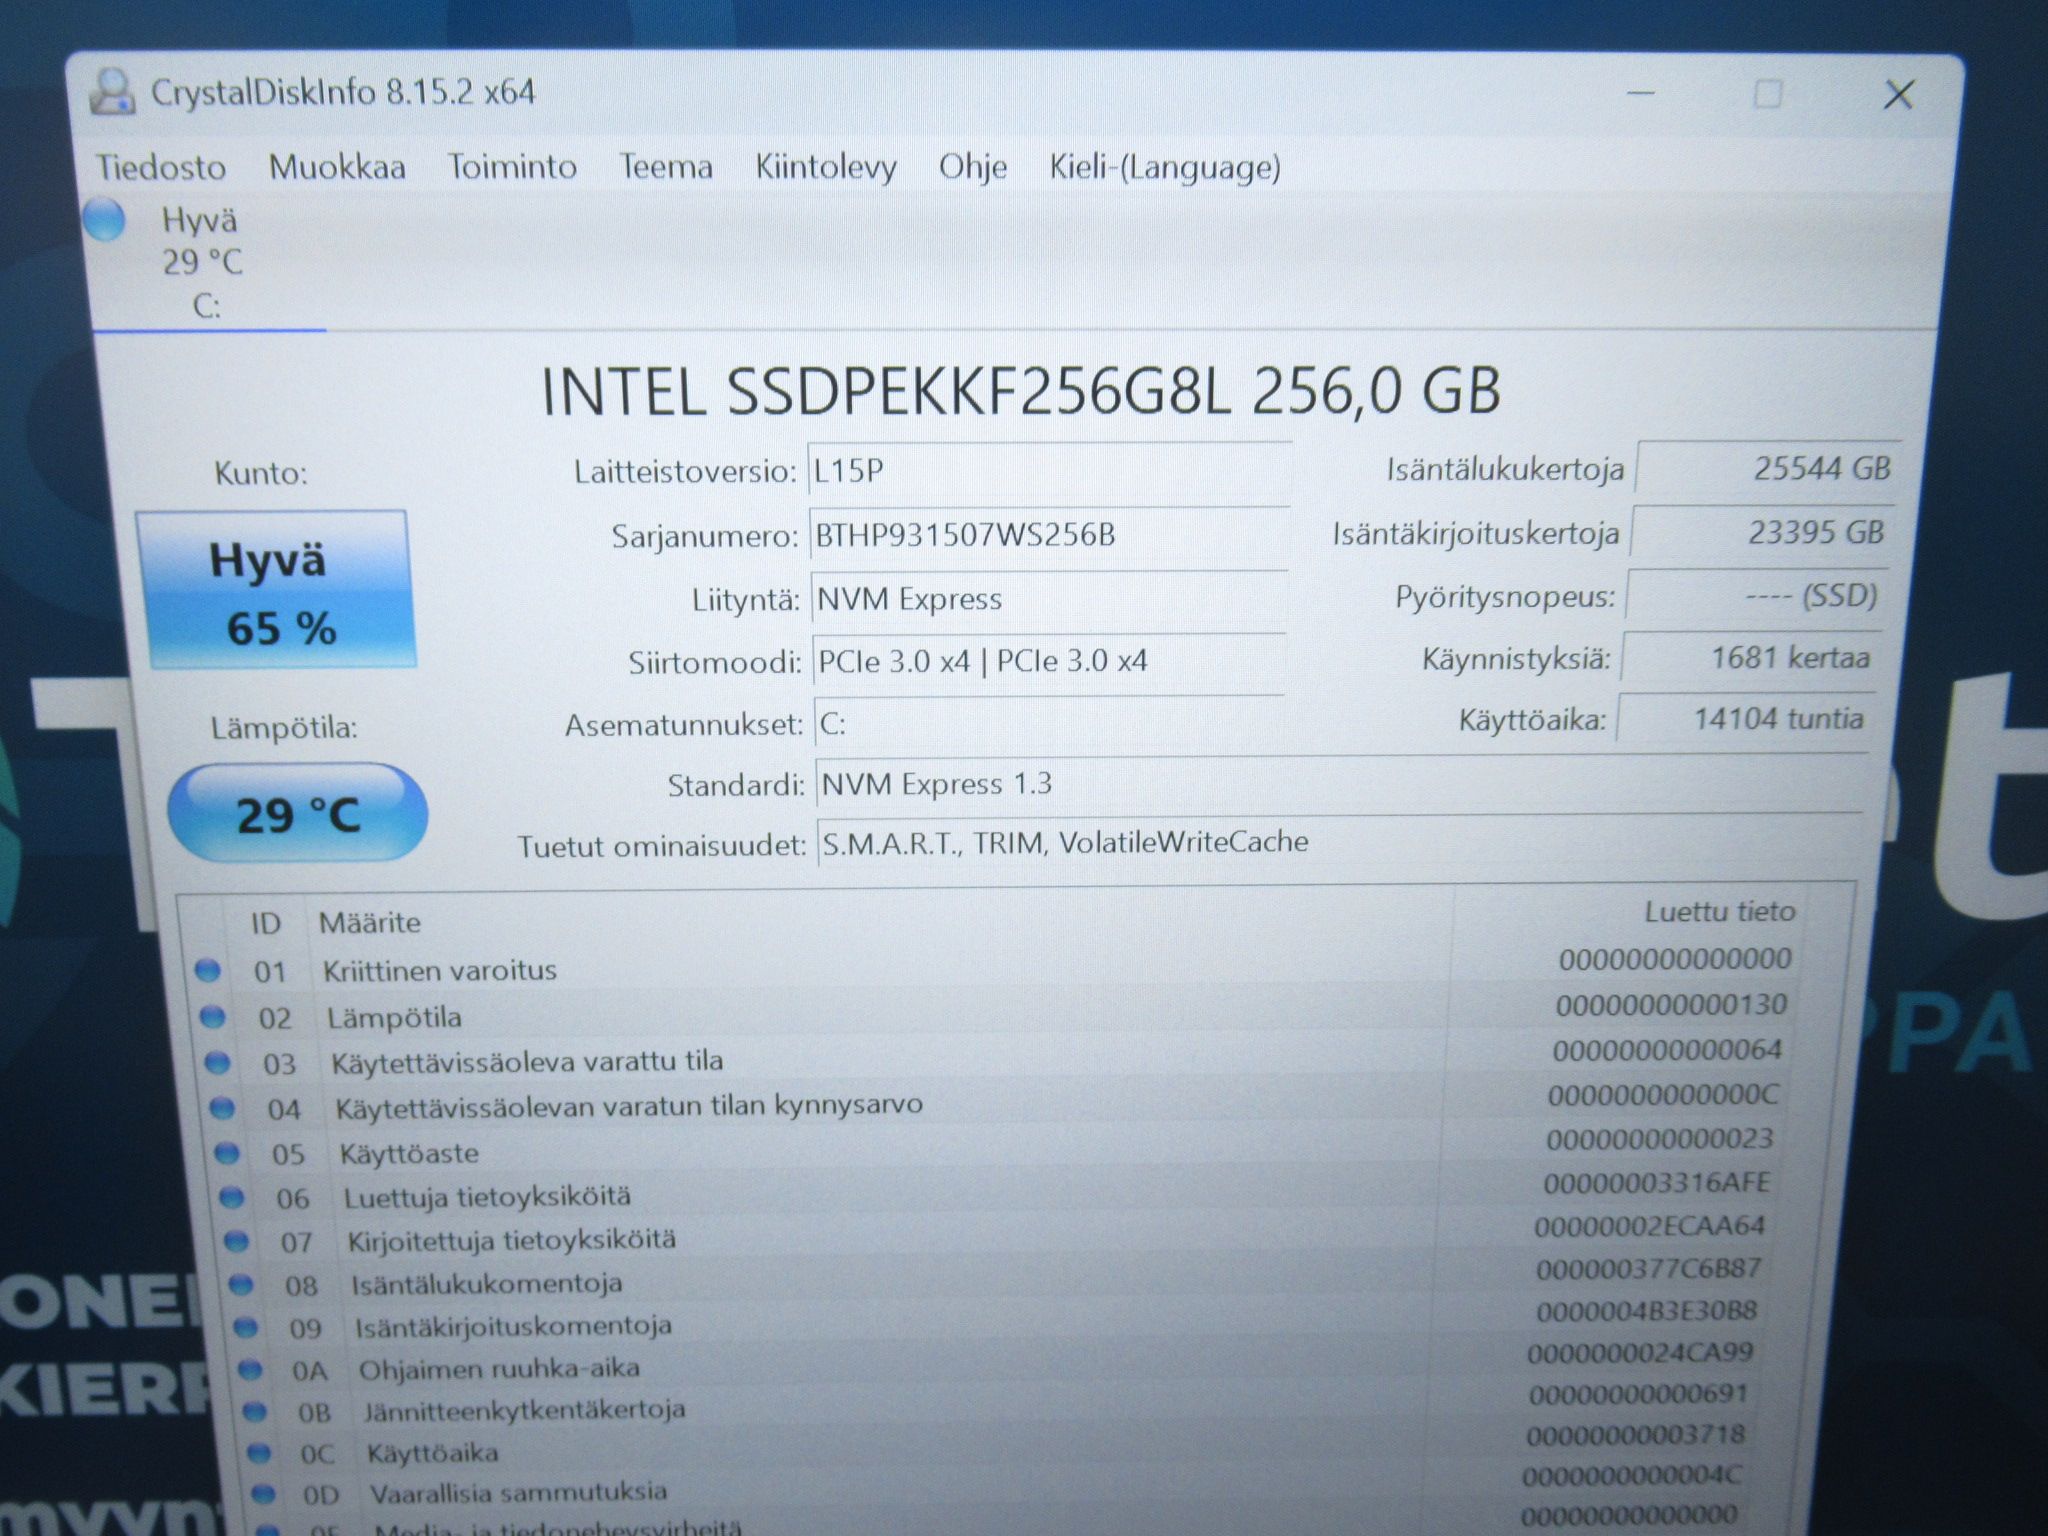Click the Määrite column header
This screenshot has width=2048, height=1536.
[370, 922]
